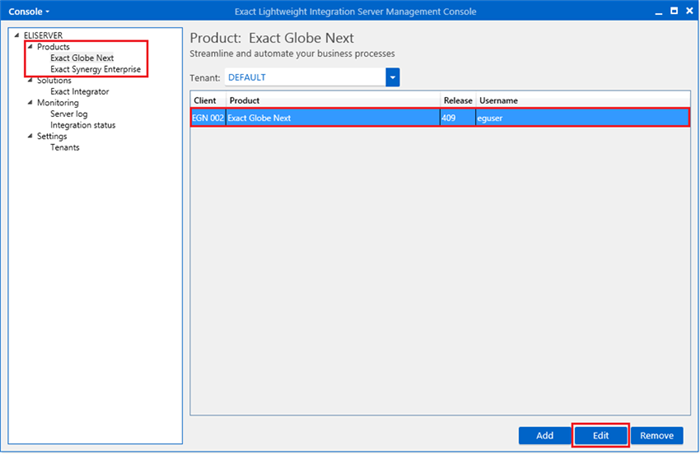The image size is (700, 454).
Task: Open the Tenants settings item
Action: pos(65,147)
